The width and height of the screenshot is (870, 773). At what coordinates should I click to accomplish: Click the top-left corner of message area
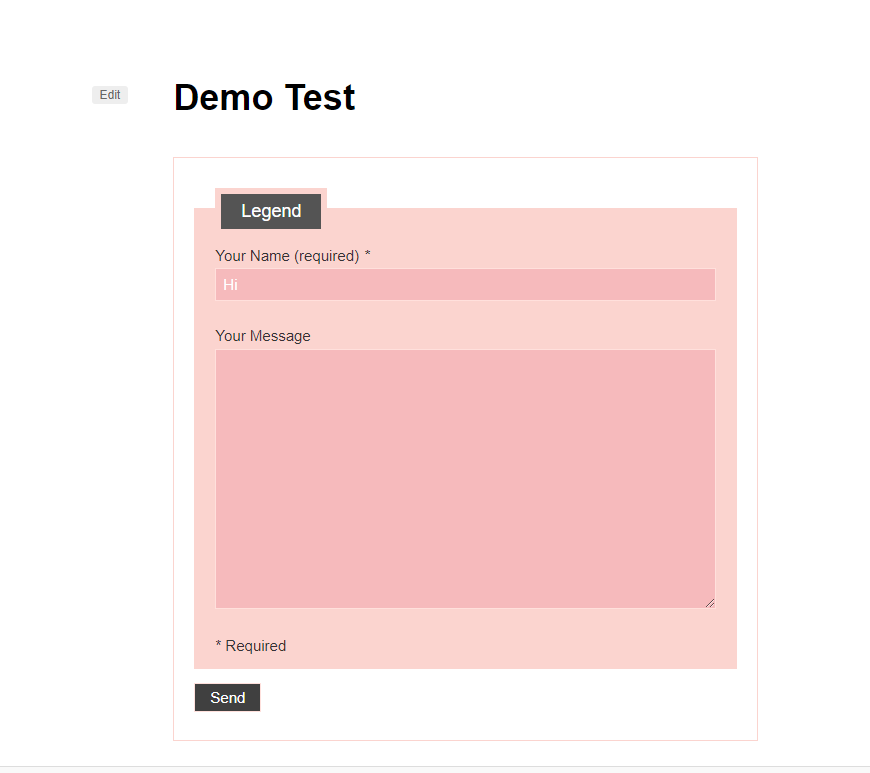click(222, 356)
